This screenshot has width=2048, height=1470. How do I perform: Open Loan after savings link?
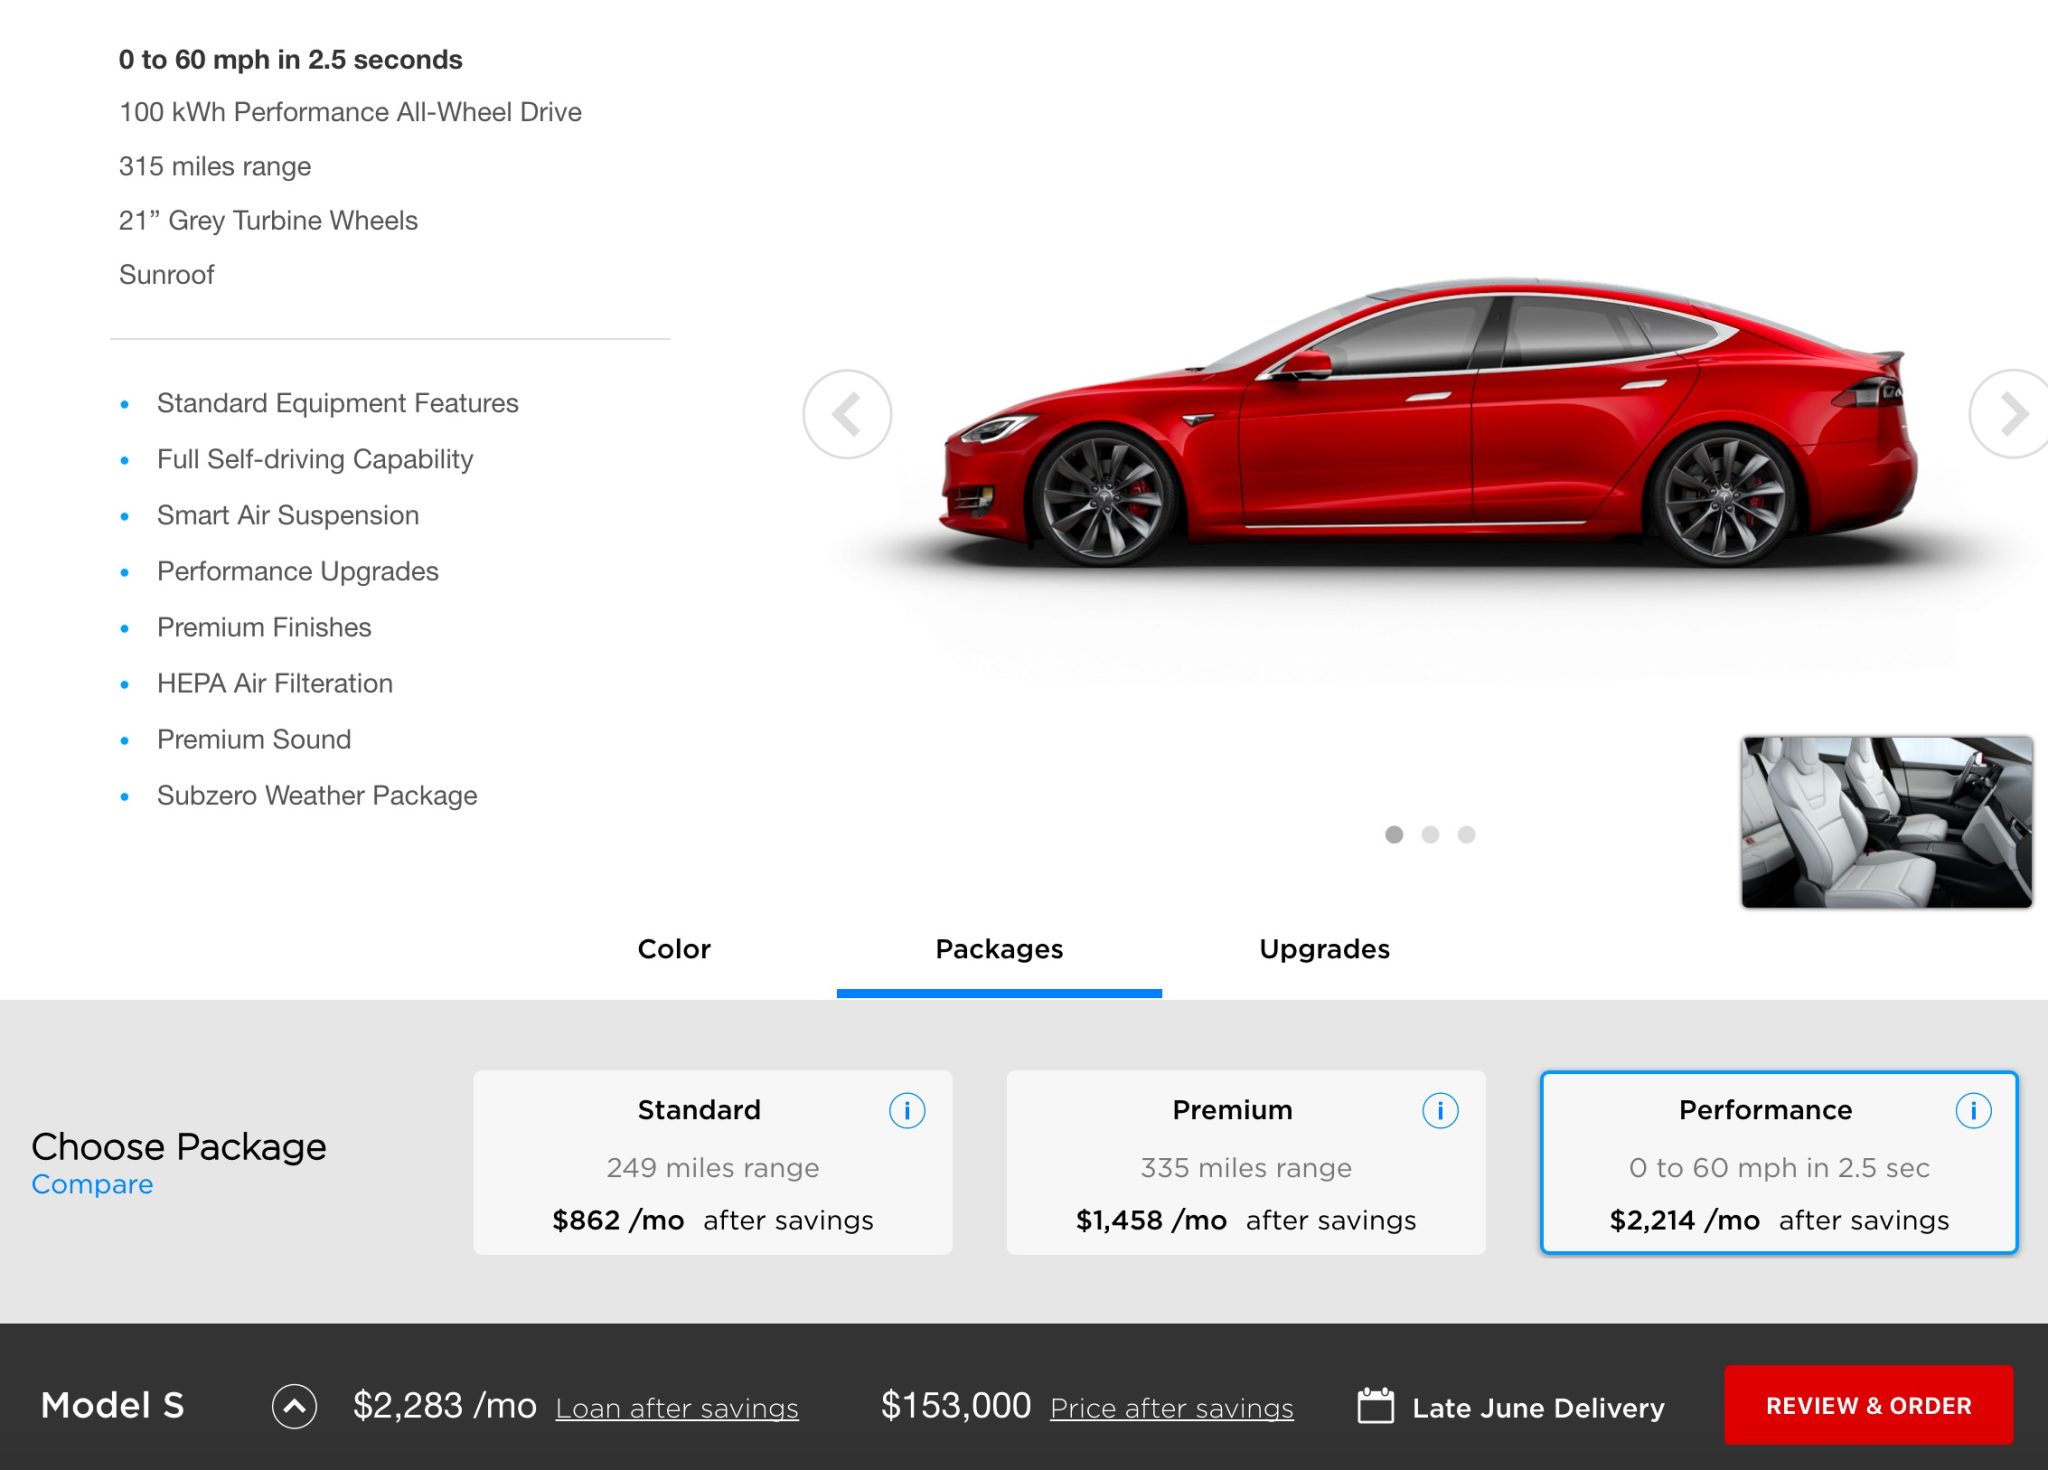[x=677, y=1408]
